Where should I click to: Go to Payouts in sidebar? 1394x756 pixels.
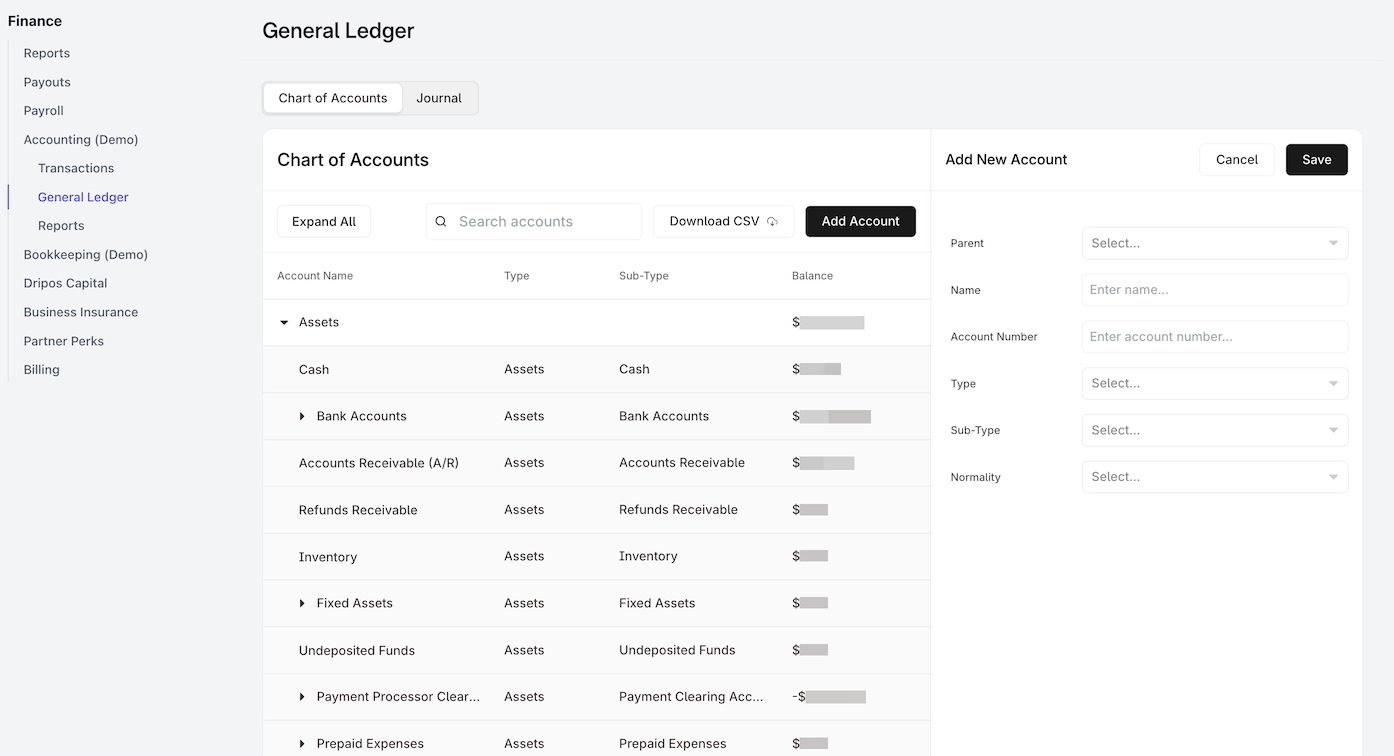point(47,82)
